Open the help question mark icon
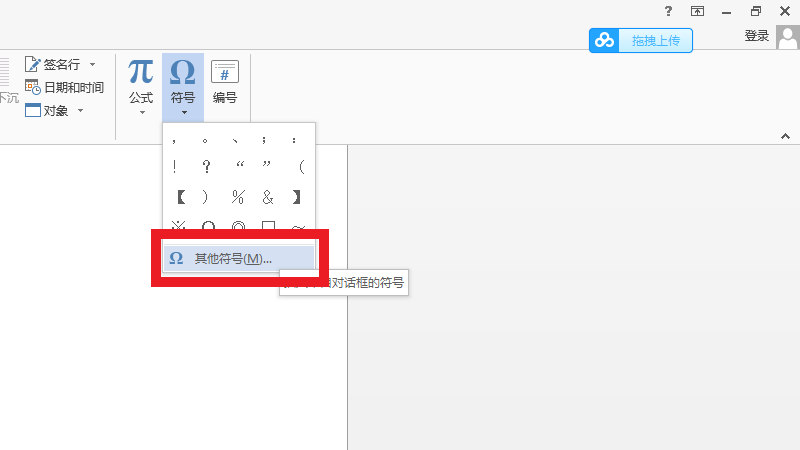The width and height of the screenshot is (800, 450). click(x=668, y=11)
